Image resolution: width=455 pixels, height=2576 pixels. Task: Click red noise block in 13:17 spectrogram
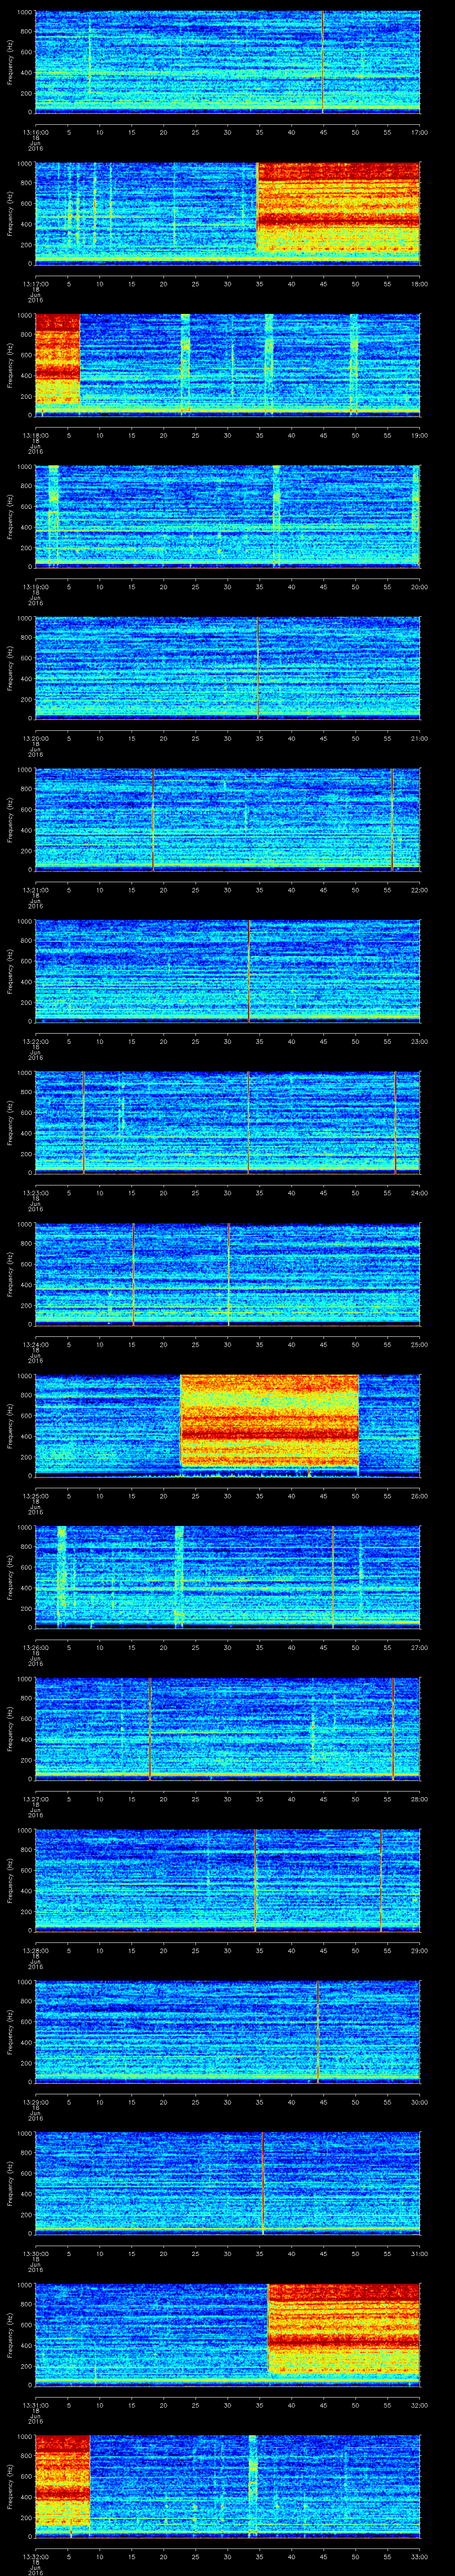338,208
